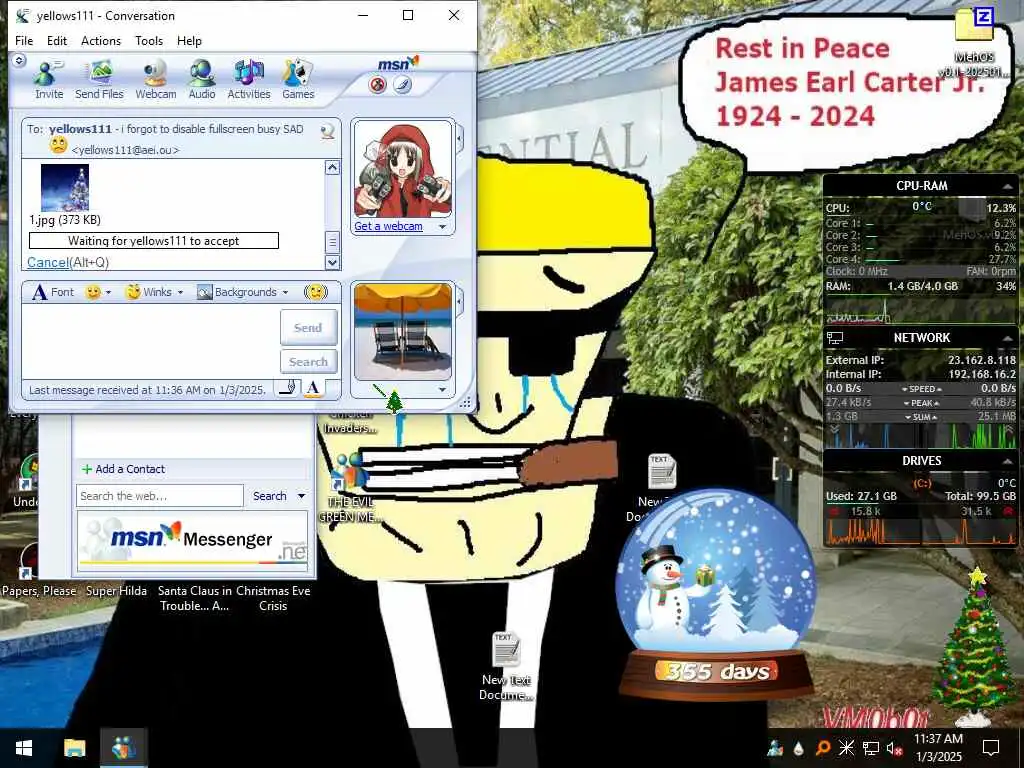The width and height of the screenshot is (1024, 768).
Task: Open the File menu
Action: (x=24, y=40)
